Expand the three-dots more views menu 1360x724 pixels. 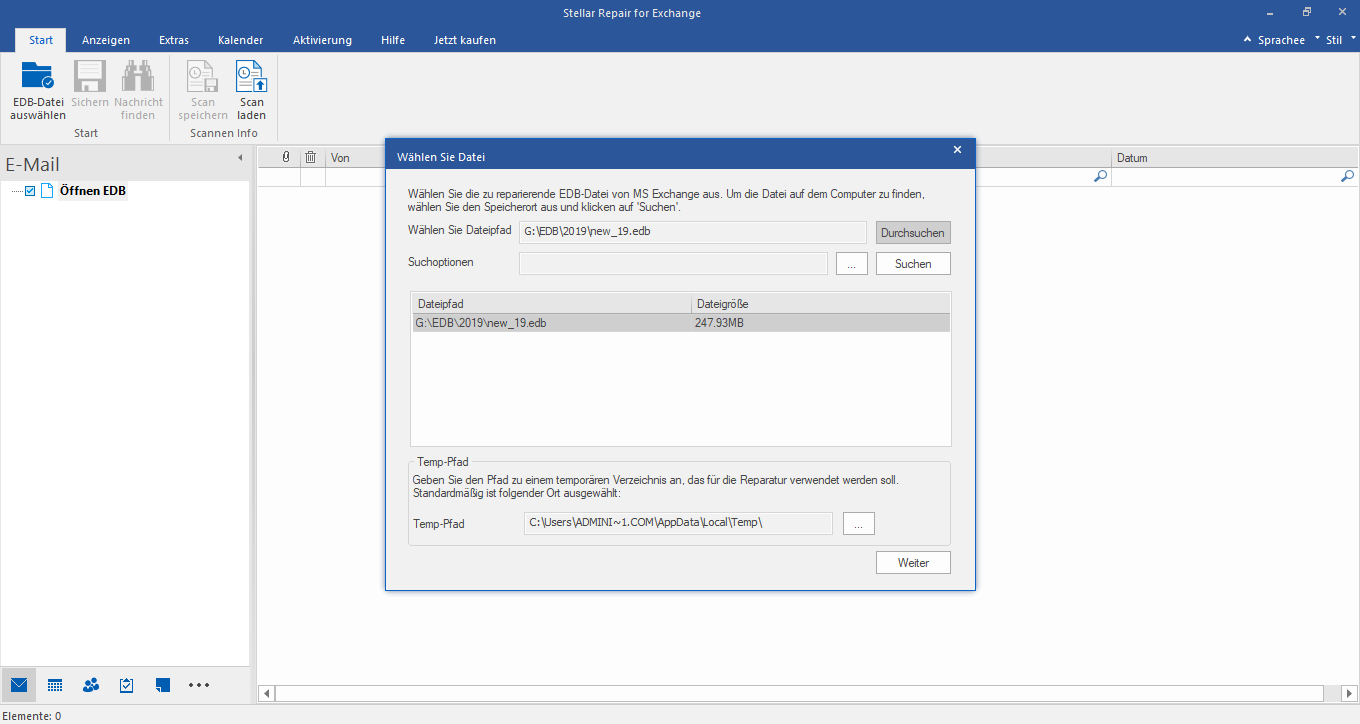tap(199, 685)
